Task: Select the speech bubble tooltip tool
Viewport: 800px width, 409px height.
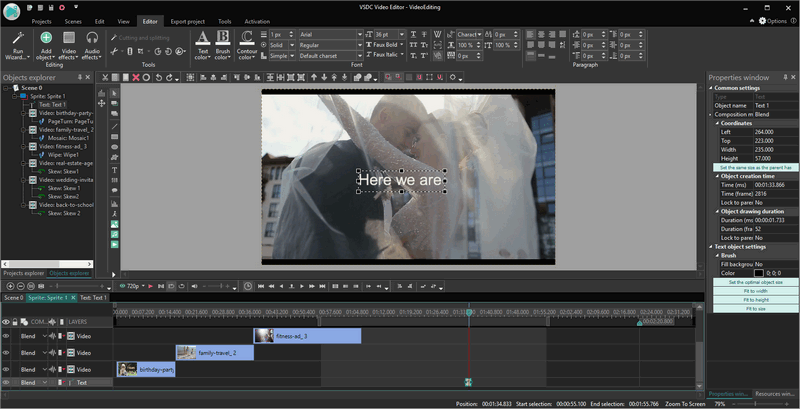Action: tap(114, 190)
